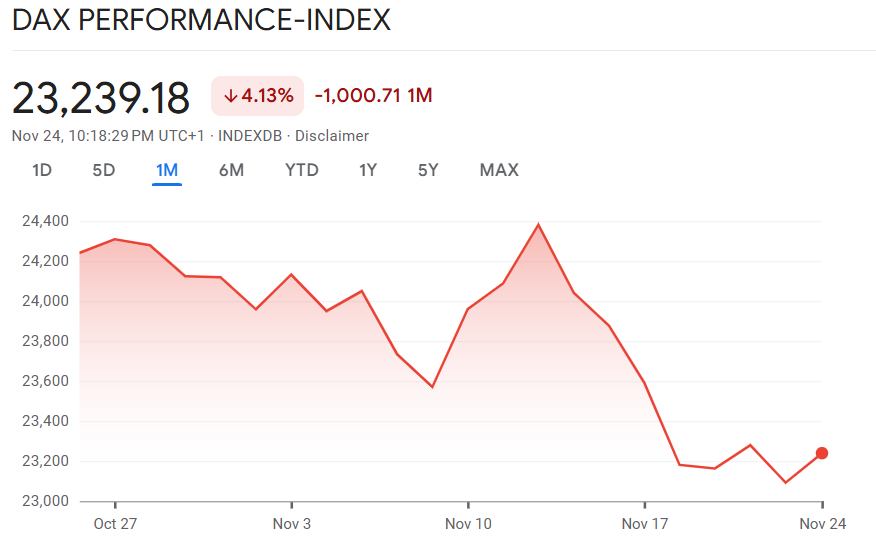Screen dimensions: 876x543
Task: Click the chart peak near Nov 12
Action: point(539,225)
